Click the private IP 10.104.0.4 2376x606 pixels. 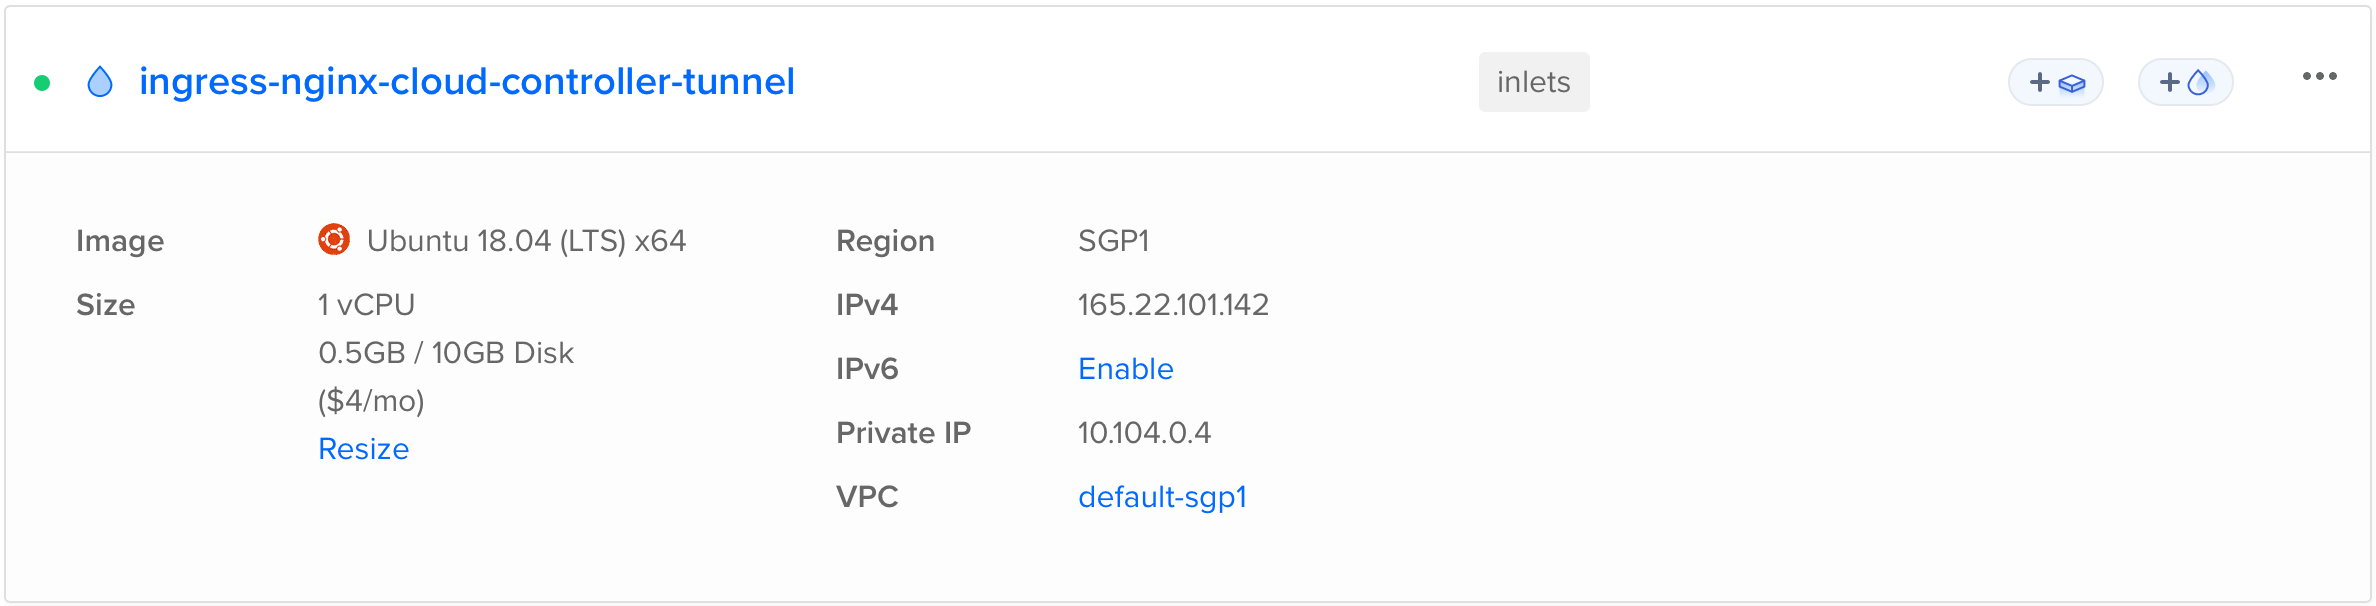[1145, 432]
